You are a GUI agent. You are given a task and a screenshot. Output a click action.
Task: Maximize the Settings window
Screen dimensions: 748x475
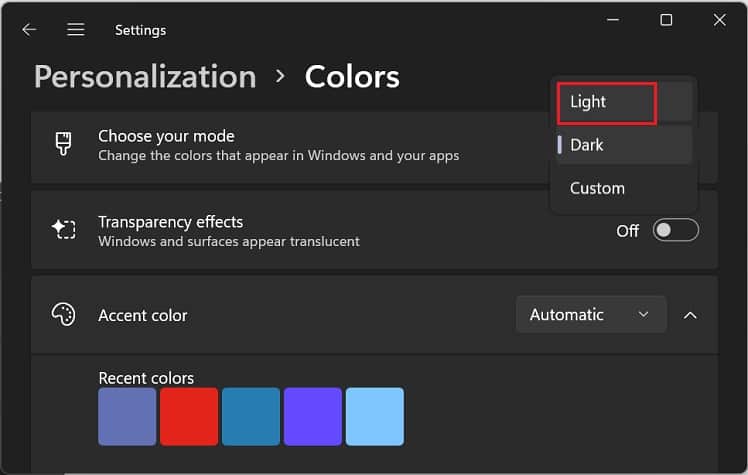(x=666, y=20)
